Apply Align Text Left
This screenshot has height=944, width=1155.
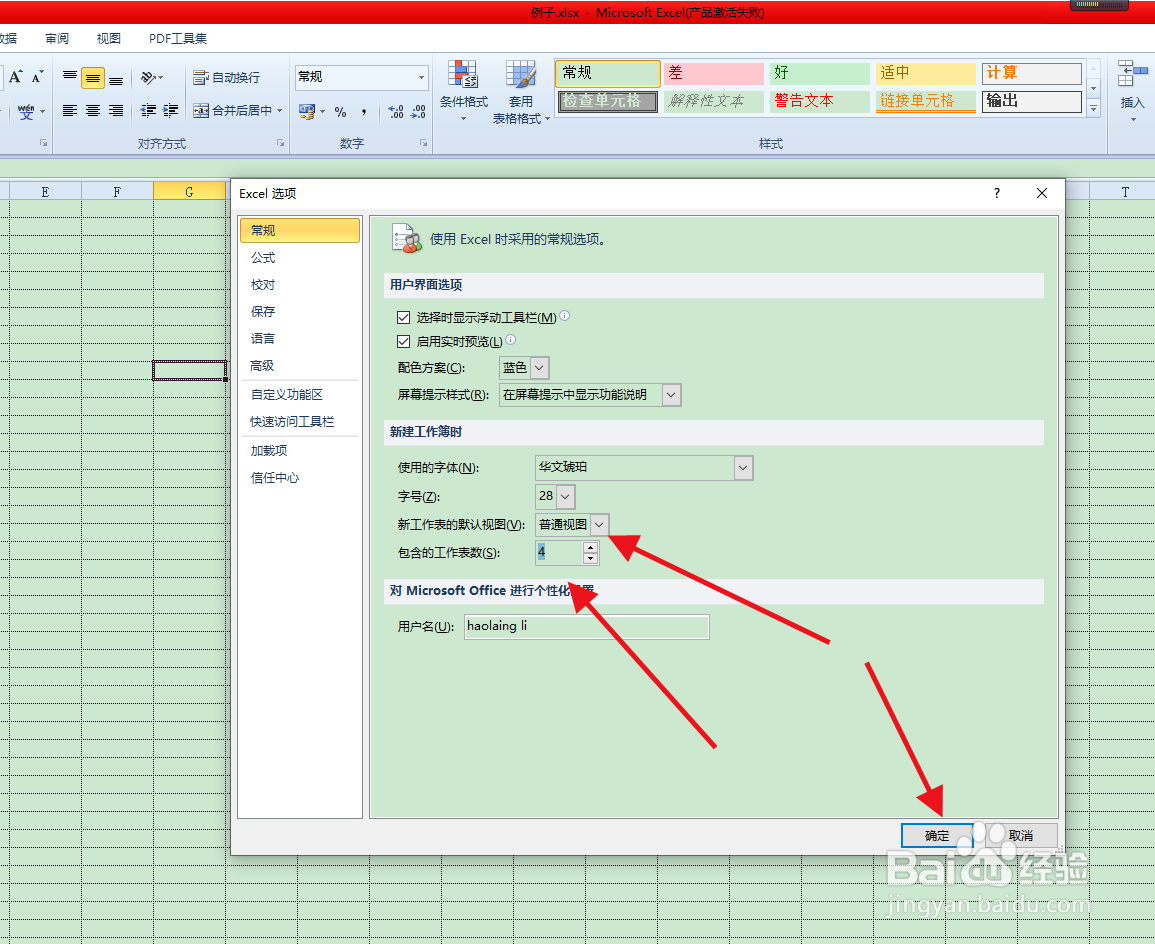click(x=70, y=110)
